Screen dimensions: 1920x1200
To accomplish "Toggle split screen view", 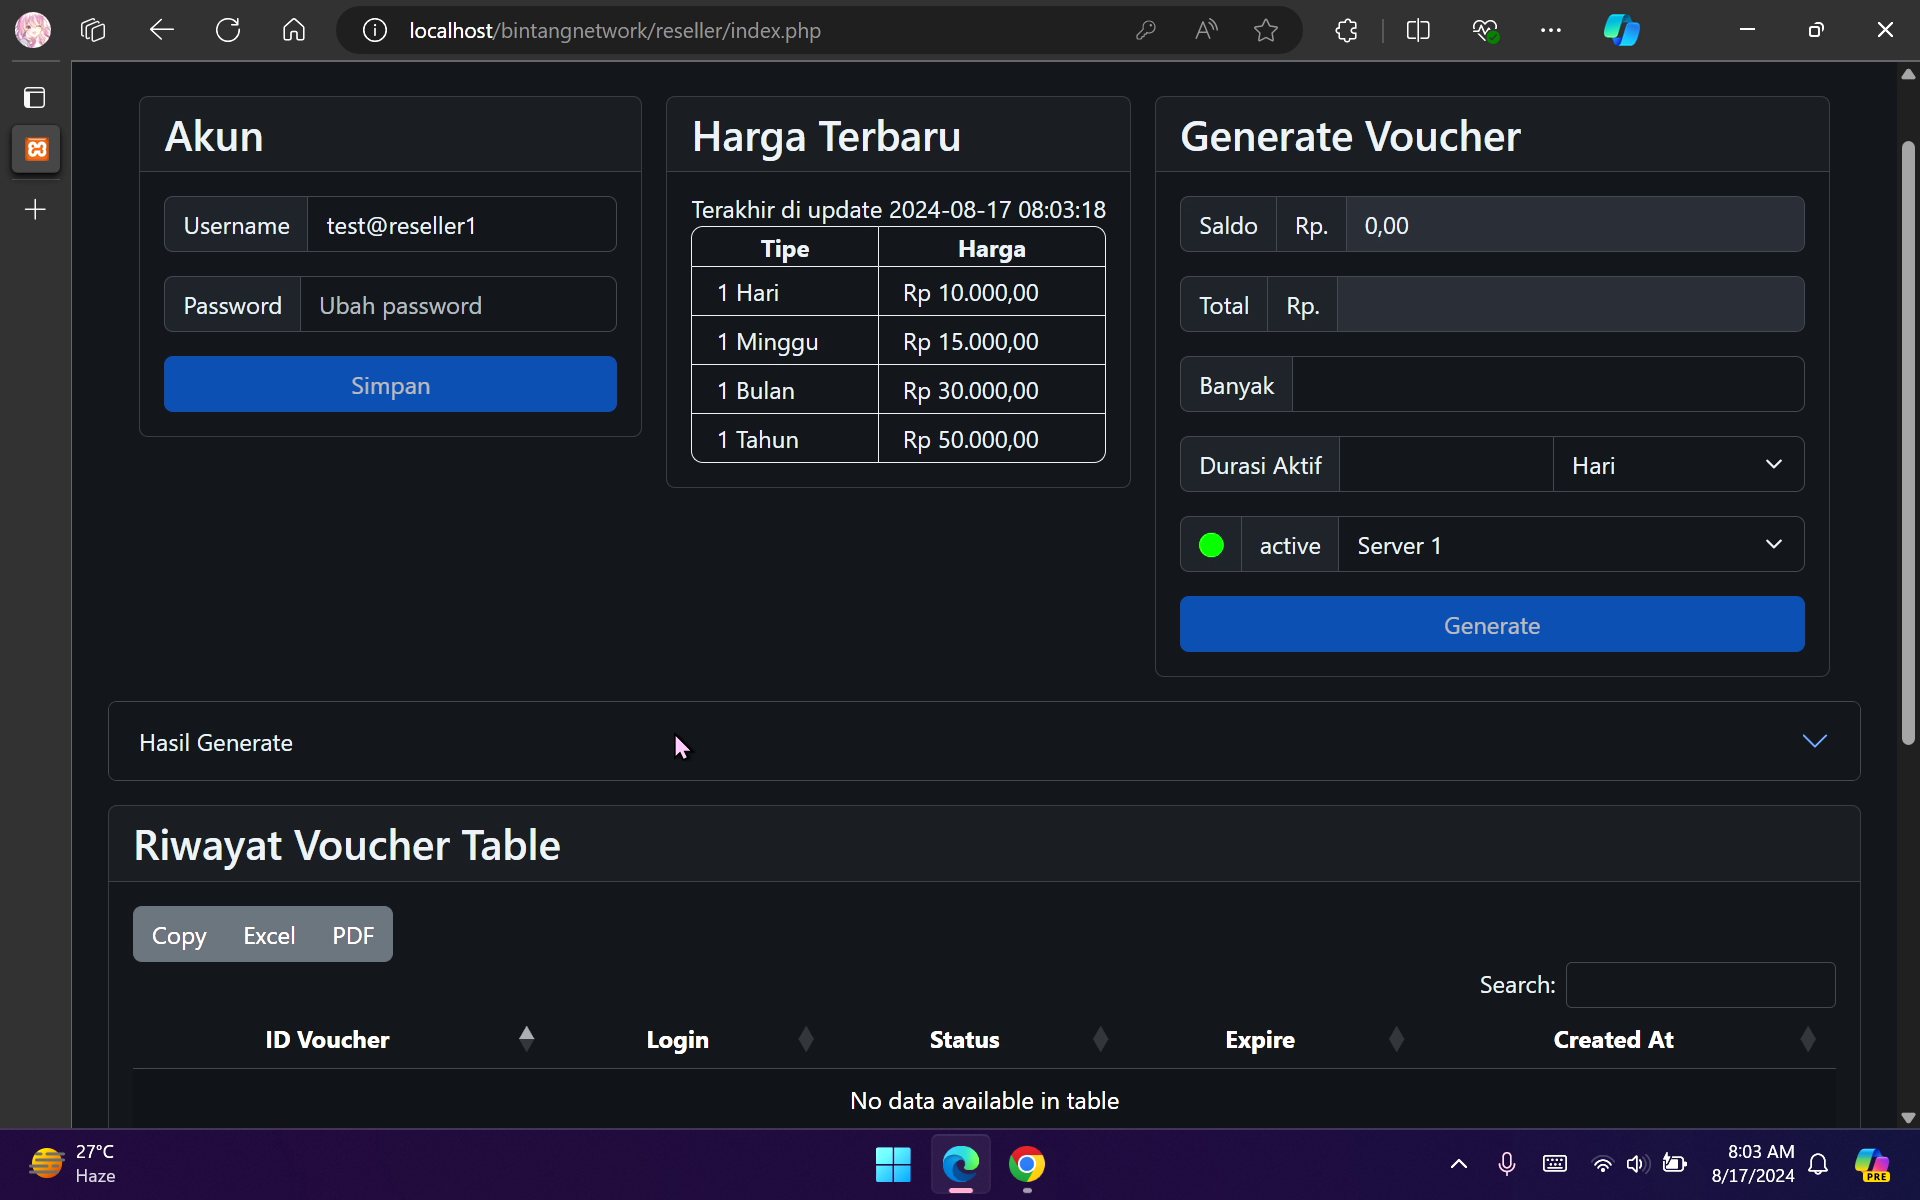I will click(1418, 30).
